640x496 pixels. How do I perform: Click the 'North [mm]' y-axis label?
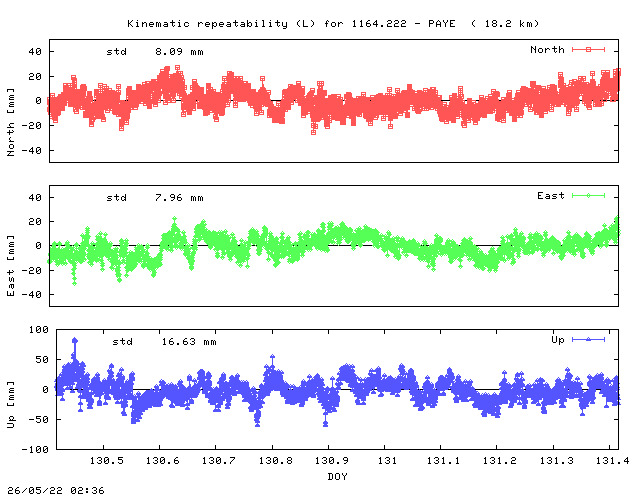11,122
